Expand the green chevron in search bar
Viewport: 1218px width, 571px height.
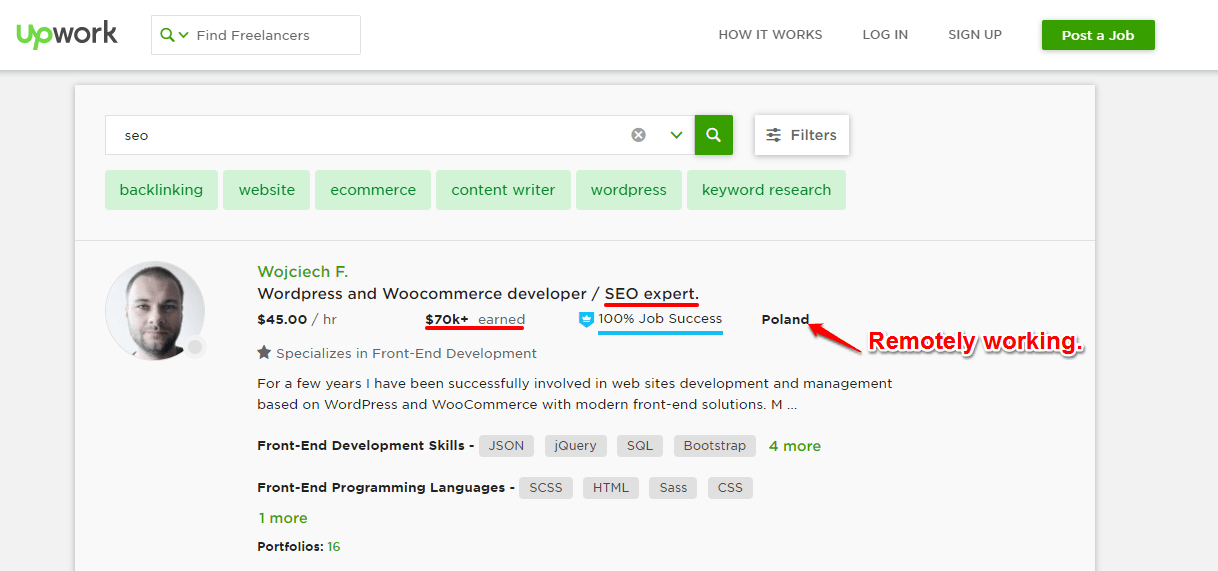(677, 135)
